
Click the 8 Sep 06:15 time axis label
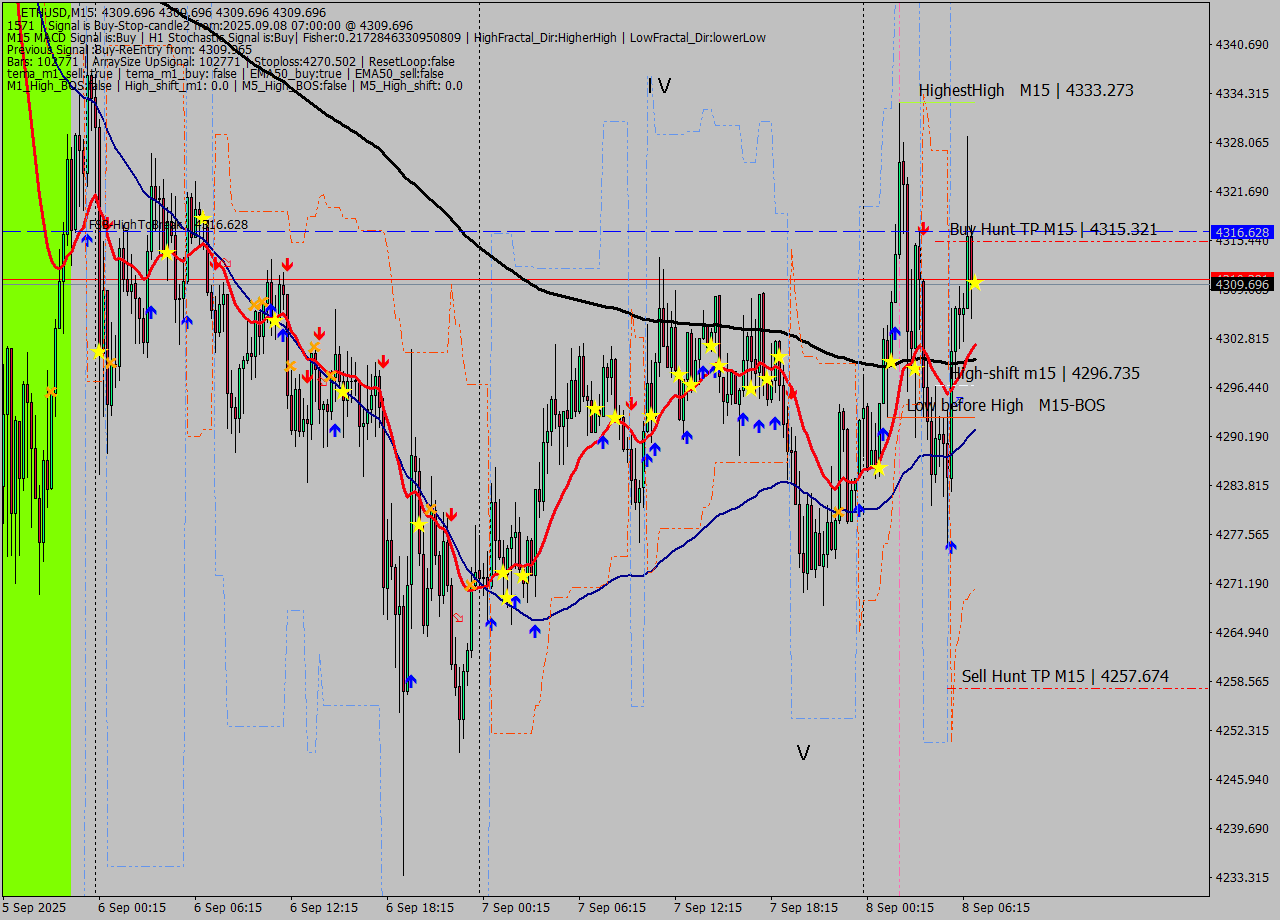point(995,907)
